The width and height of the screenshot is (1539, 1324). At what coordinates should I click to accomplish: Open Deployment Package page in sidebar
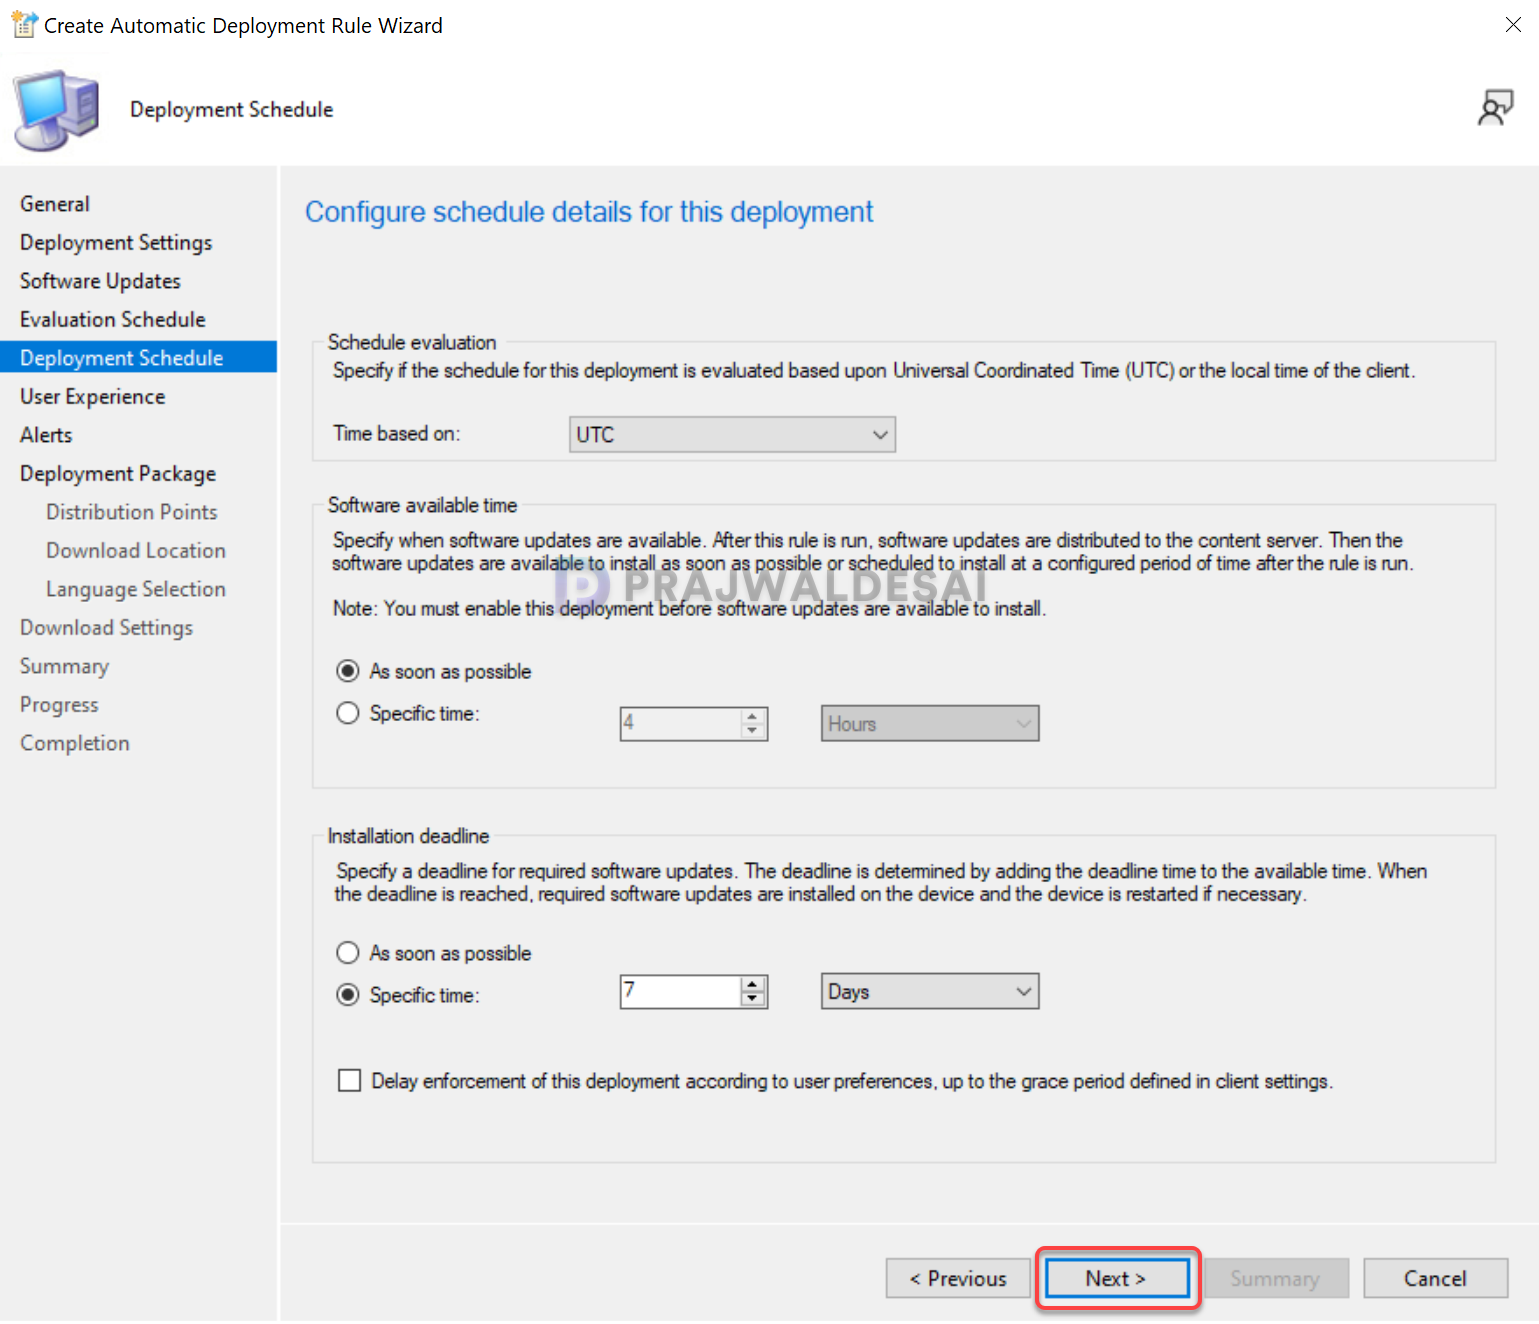pyautogui.click(x=118, y=474)
